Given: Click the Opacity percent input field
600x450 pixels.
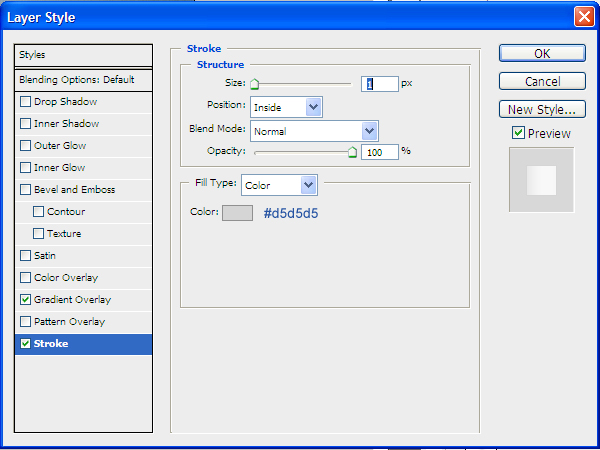Looking at the screenshot, I should (380, 152).
